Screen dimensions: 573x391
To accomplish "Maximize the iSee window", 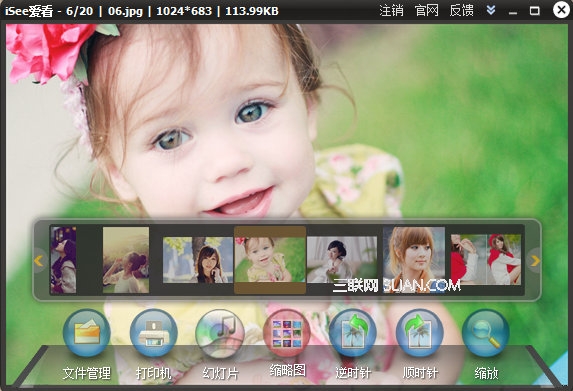I will 534,11.
